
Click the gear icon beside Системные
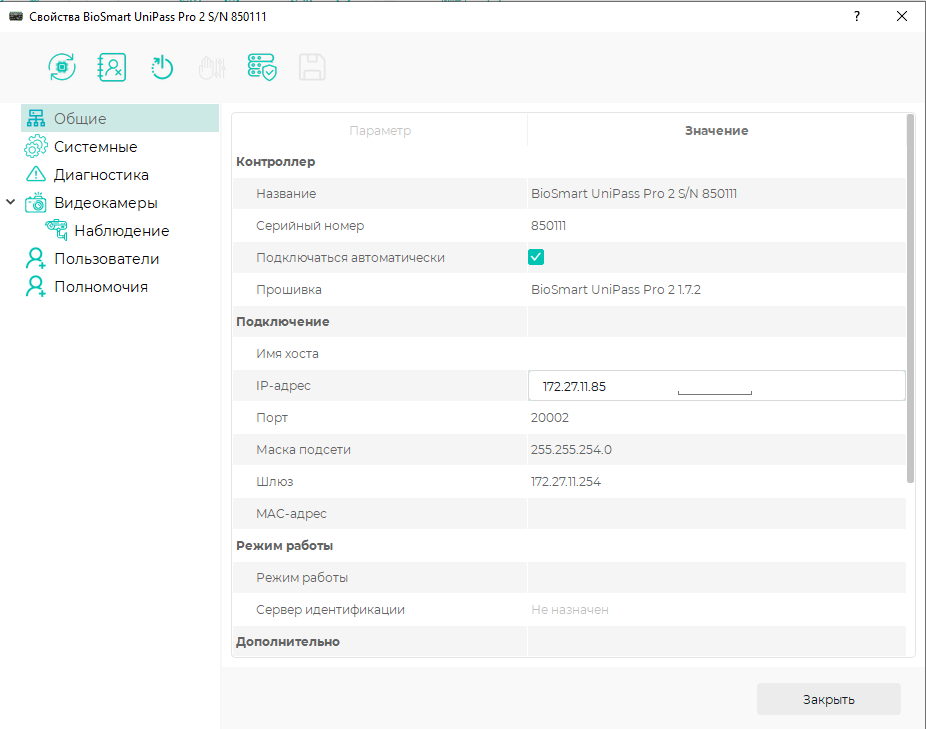[x=36, y=146]
